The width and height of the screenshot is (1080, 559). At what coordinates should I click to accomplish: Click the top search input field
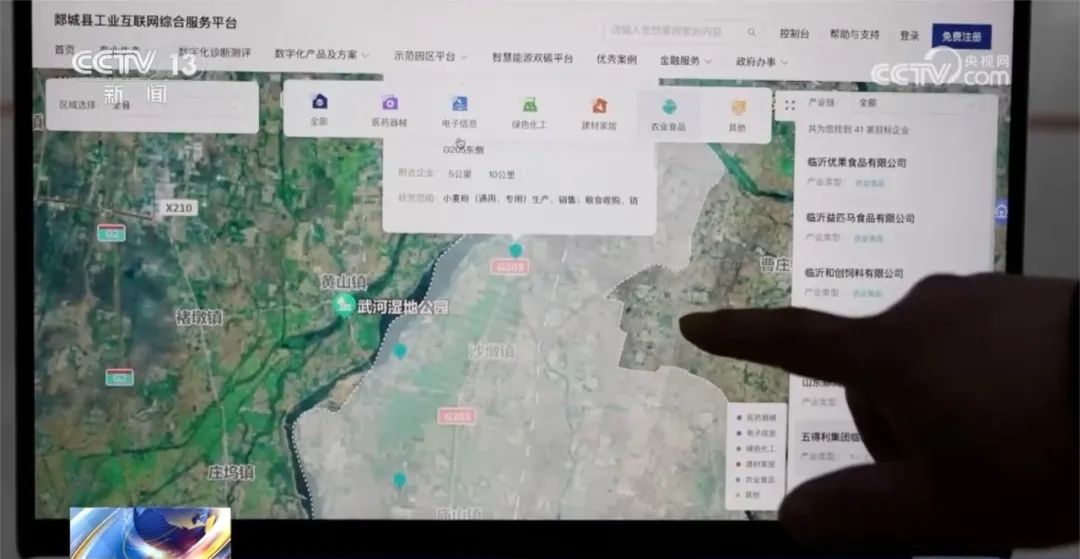[x=674, y=31]
